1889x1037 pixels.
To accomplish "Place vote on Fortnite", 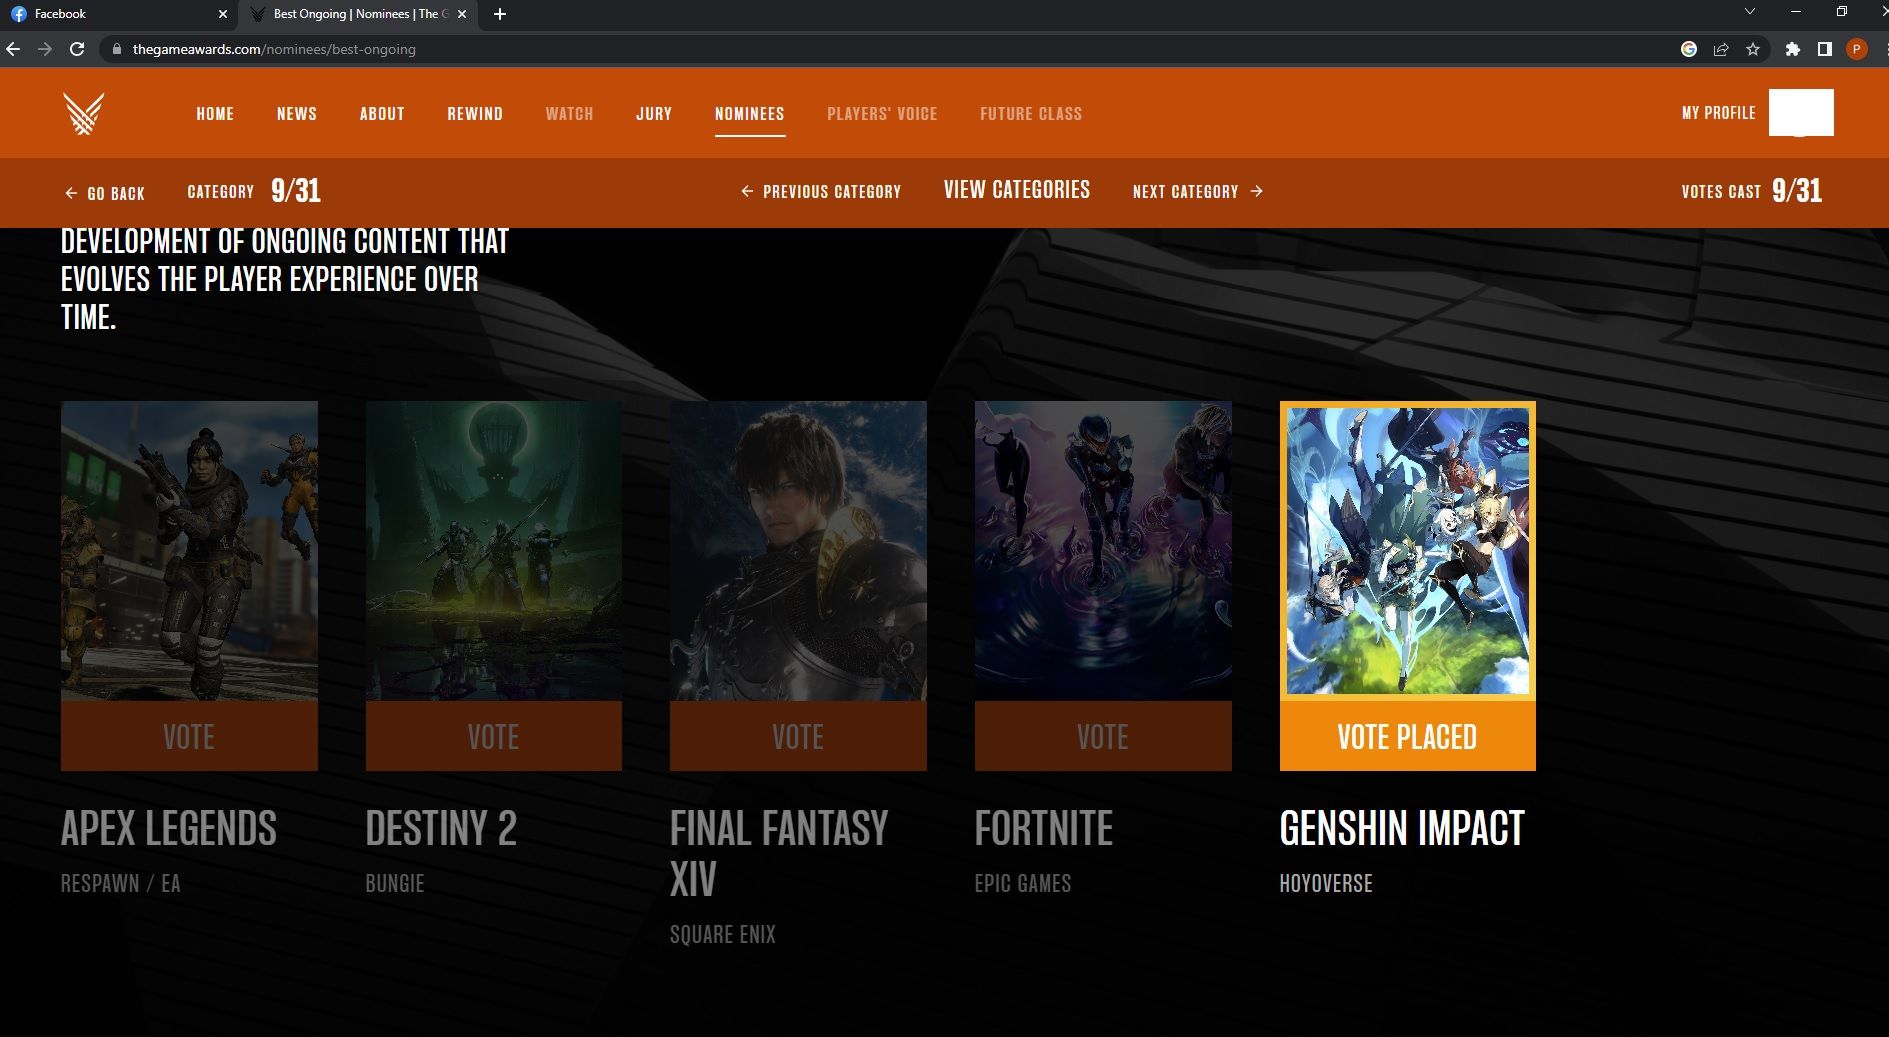I will coord(1102,737).
